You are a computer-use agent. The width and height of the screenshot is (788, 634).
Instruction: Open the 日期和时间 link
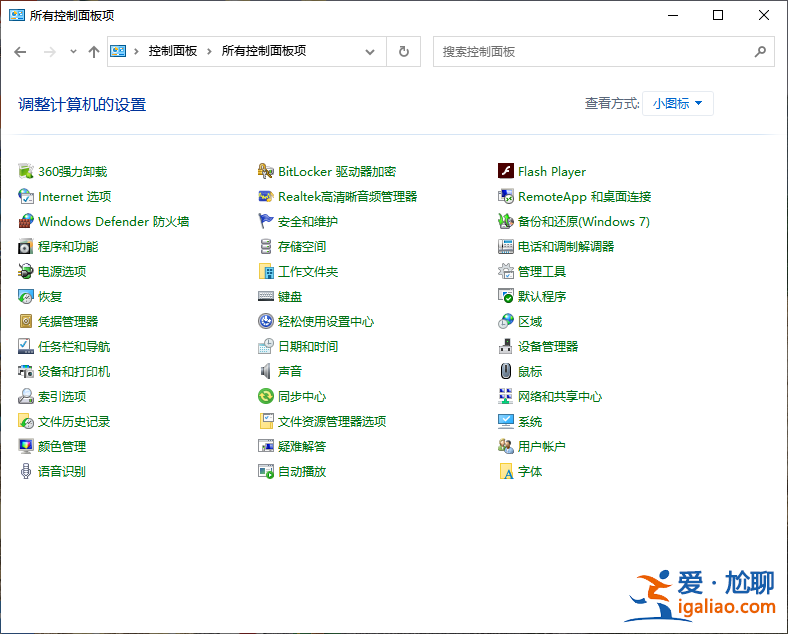(308, 347)
